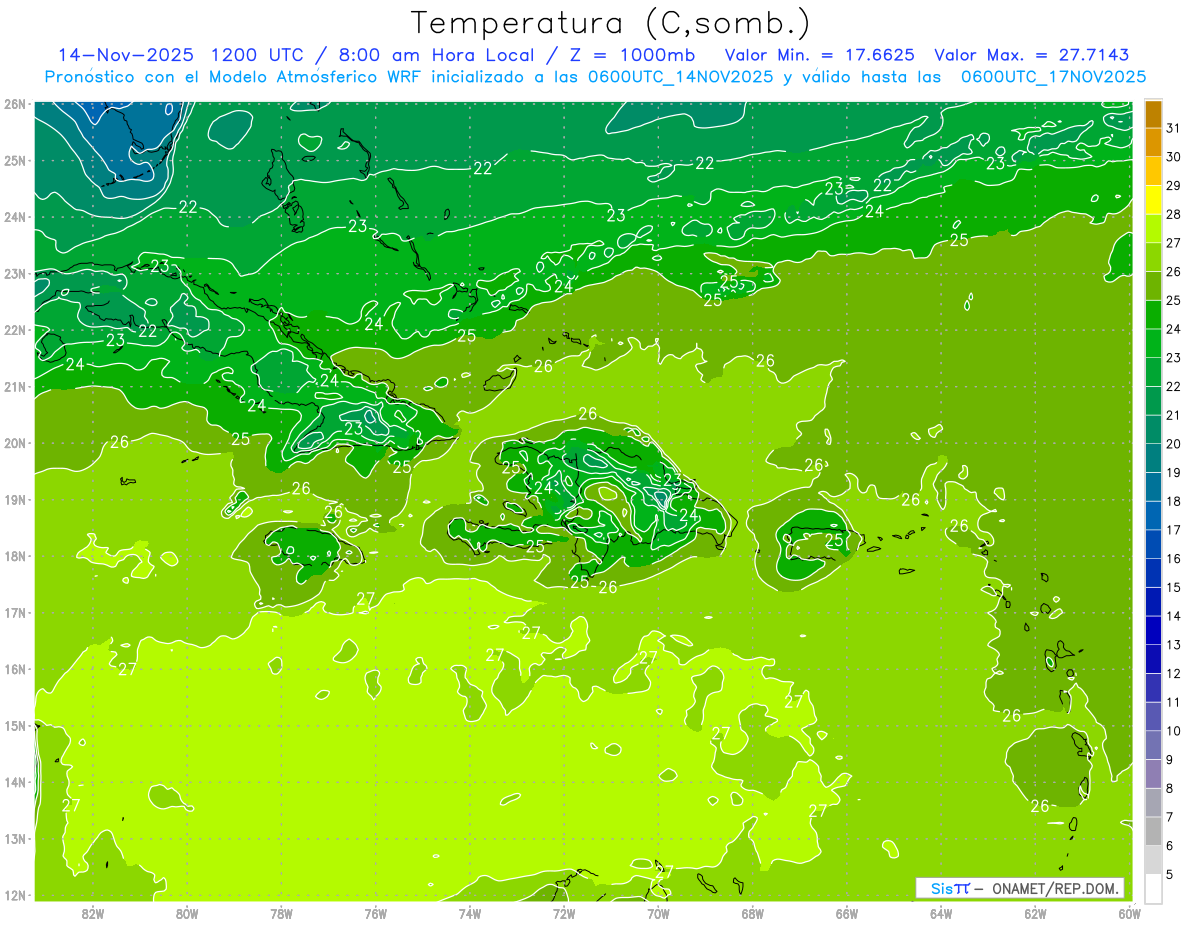Click the '62W' longitude axis label

(1035, 913)
